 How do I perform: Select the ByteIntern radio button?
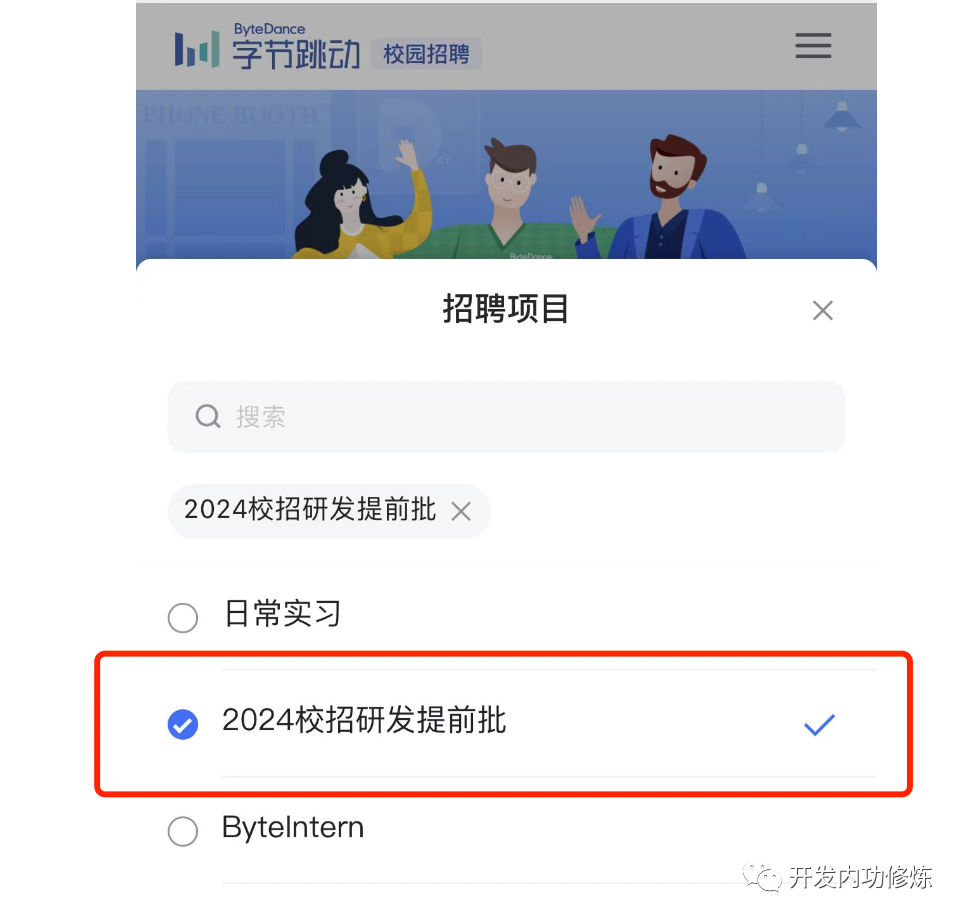coord(183,831)
